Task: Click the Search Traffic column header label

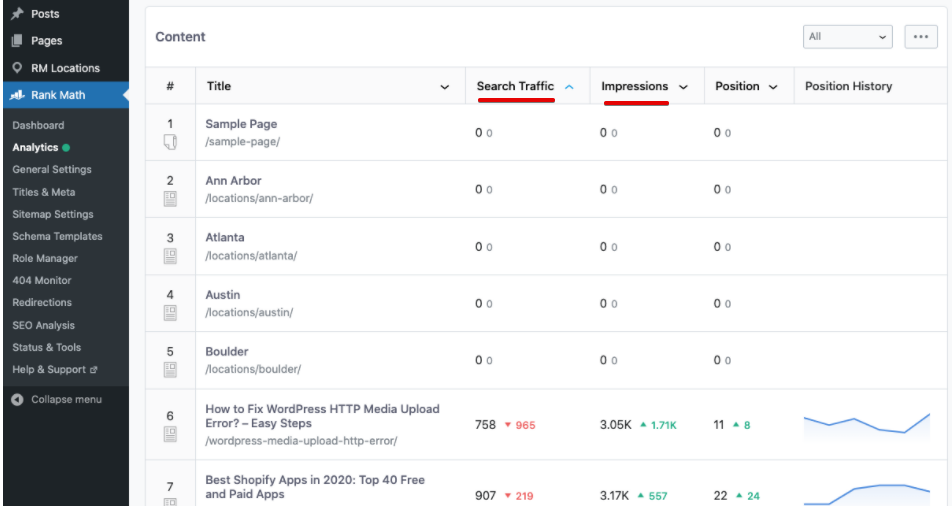Action: [515, 86]
